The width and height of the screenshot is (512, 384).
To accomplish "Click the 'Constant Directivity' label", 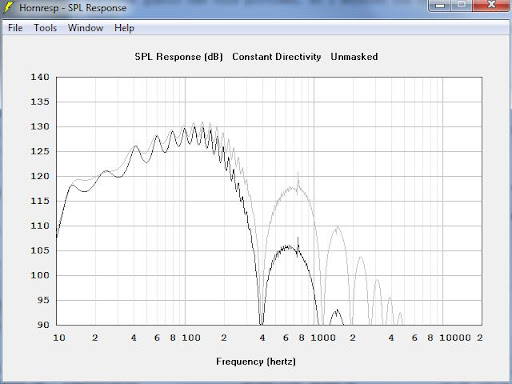I will point(277,57).
